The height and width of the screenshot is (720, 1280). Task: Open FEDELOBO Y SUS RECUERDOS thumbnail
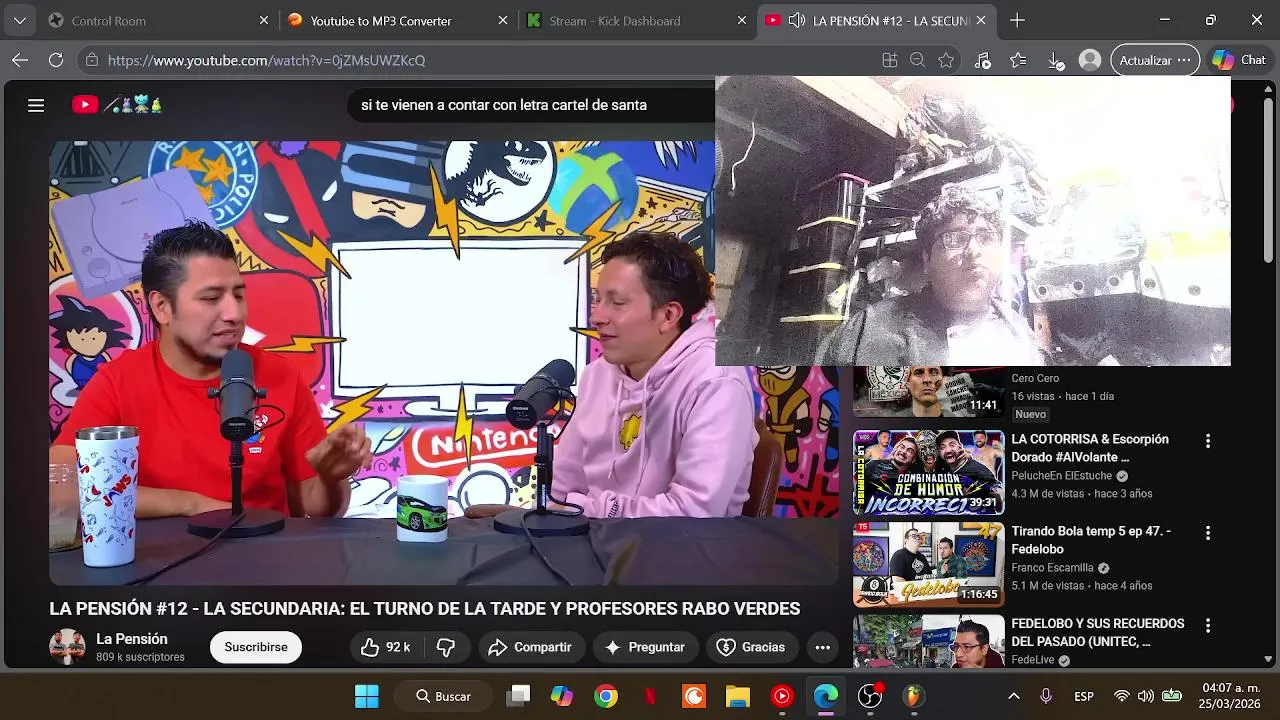pos(928,641)
